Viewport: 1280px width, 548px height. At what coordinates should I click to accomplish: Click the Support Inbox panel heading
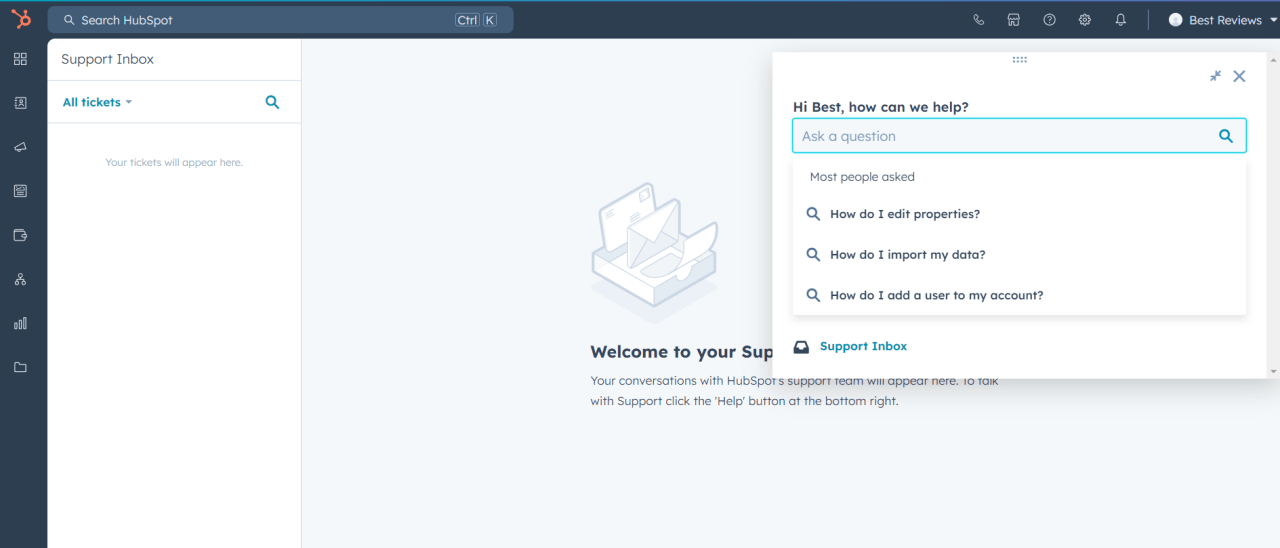pos(107,59)
